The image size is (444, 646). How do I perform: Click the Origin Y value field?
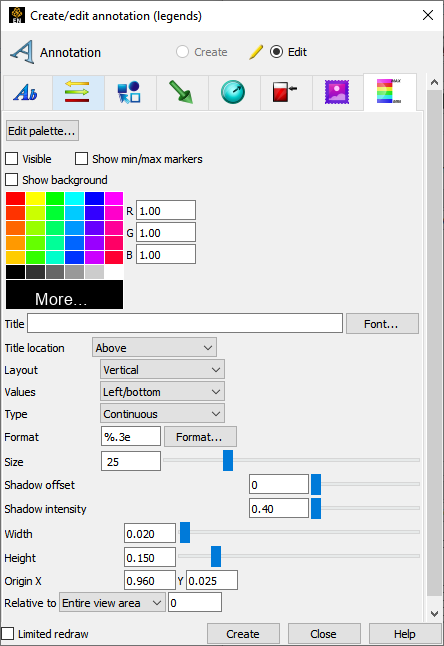click(212, 580)
